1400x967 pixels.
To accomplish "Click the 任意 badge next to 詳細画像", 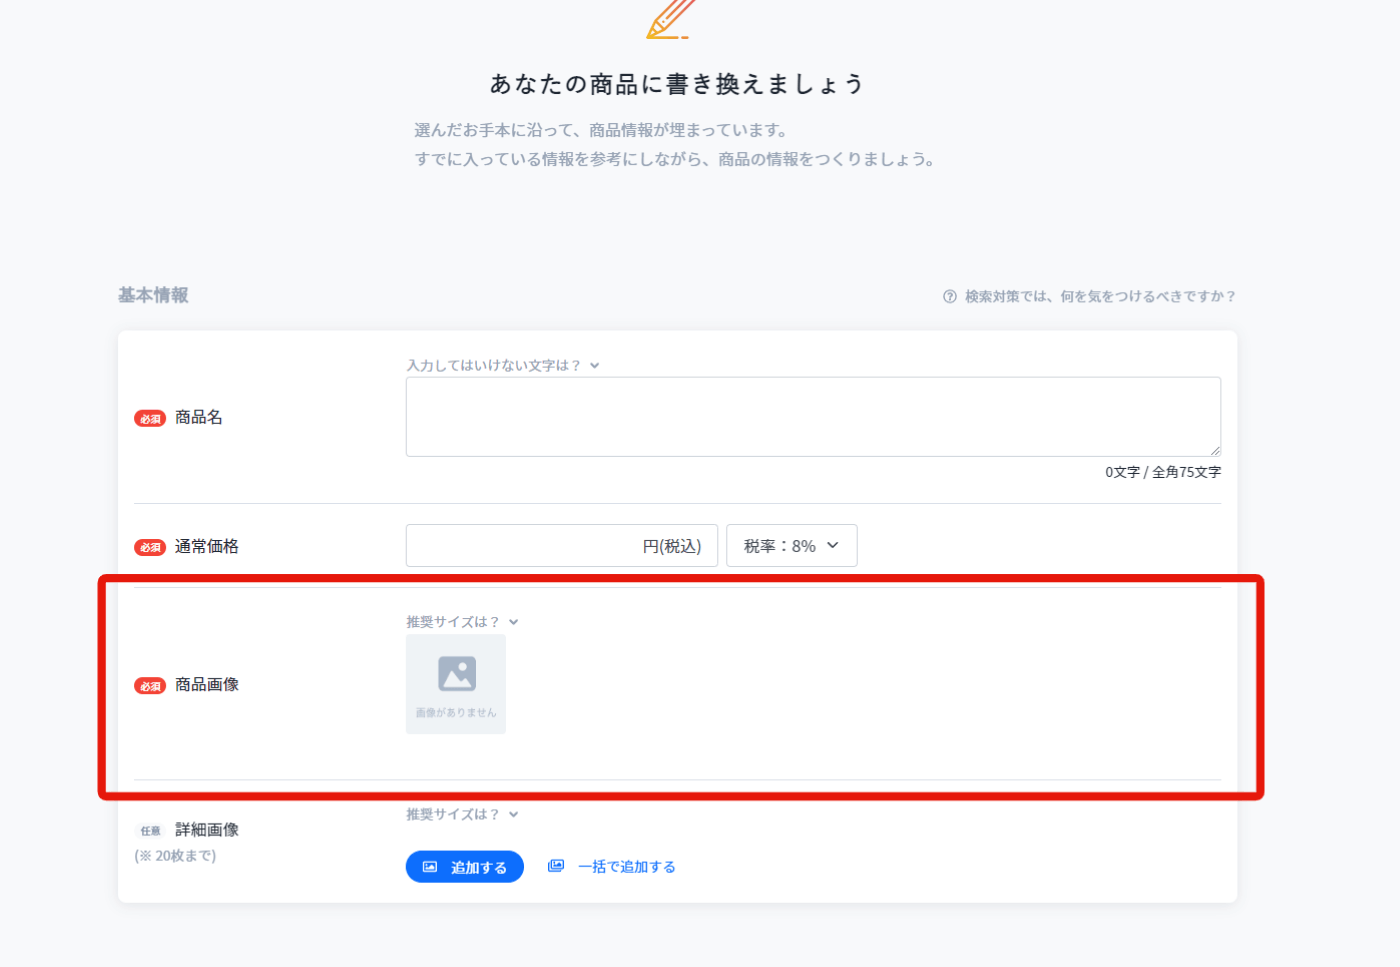I will (x=150, y=831).
